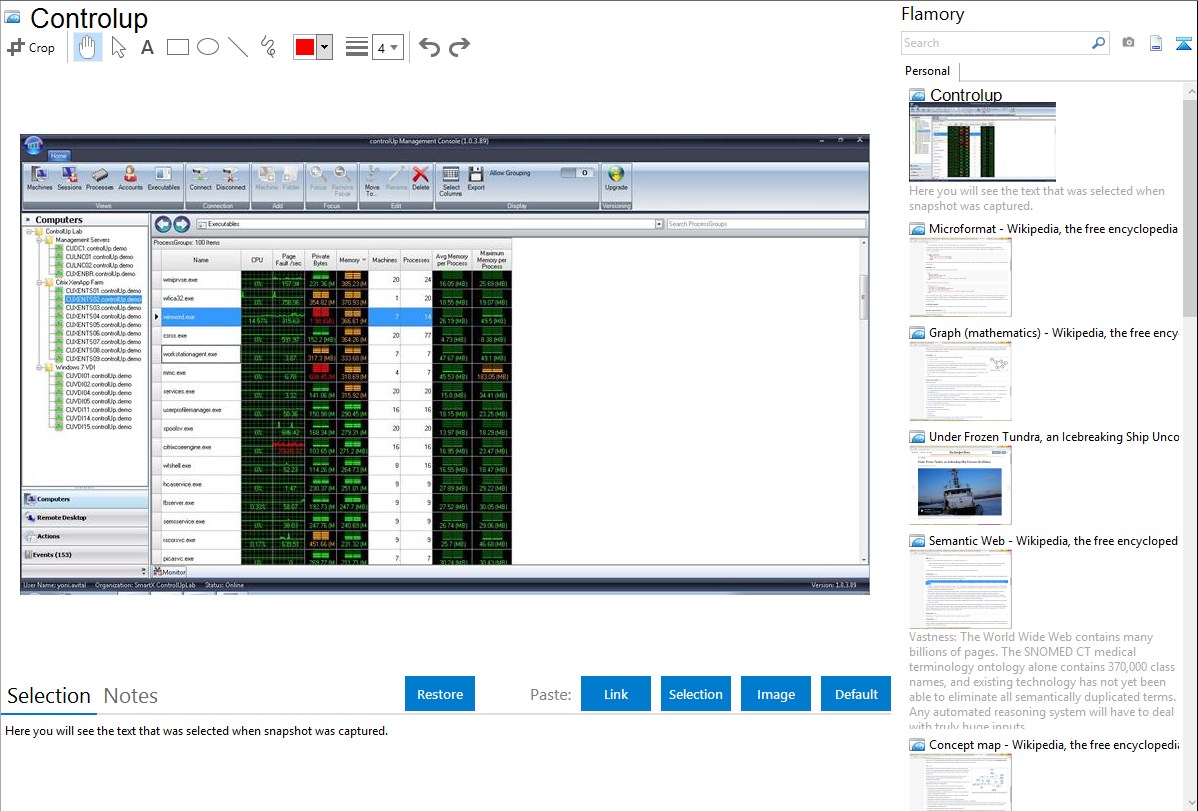
Task: Click the Restore button
Action: (440, 694)
